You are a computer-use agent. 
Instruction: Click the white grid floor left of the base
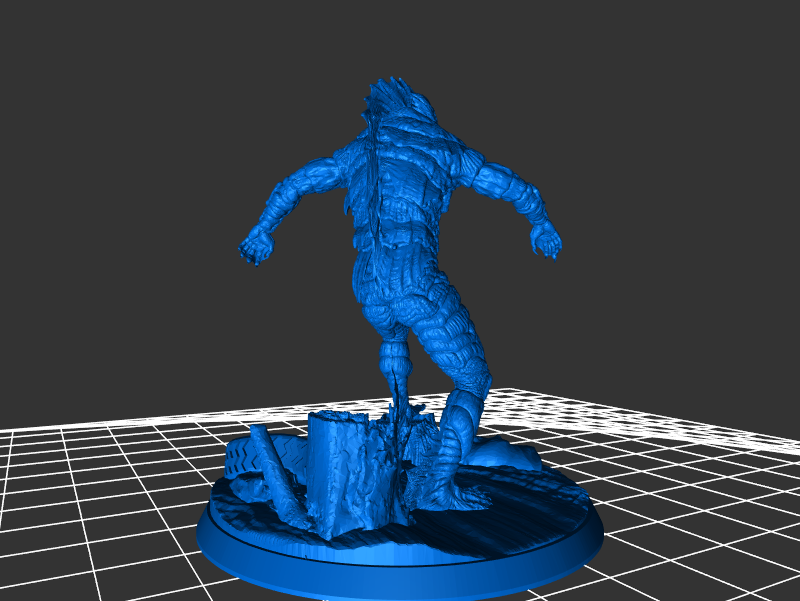(100, 500)
